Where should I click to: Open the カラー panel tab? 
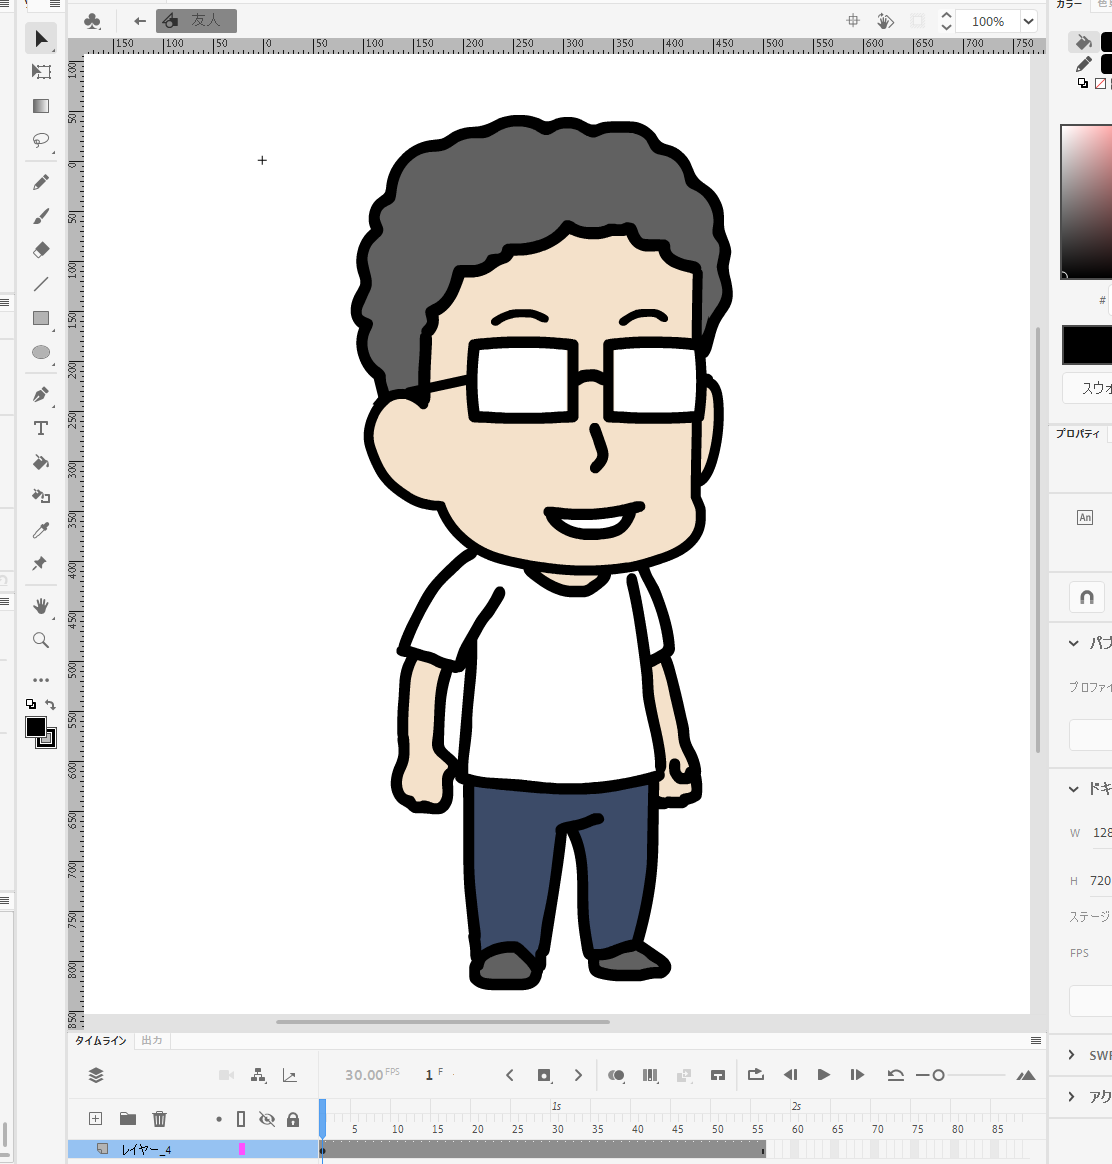tap(1069, 4)
